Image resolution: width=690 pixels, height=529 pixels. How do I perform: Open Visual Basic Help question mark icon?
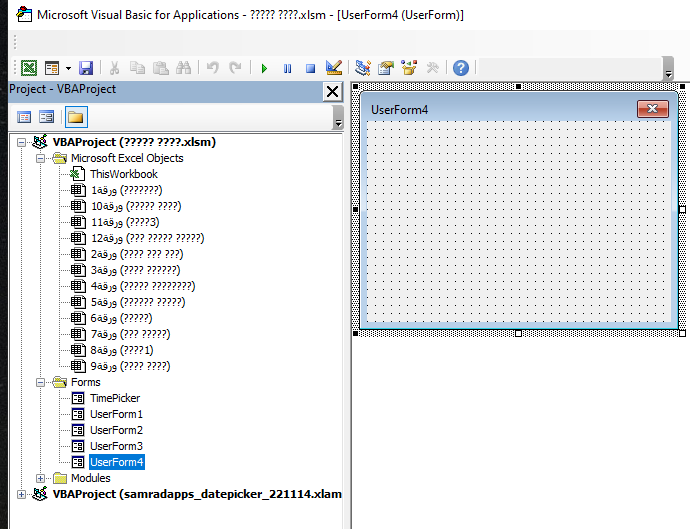click(x=461, y=68)
